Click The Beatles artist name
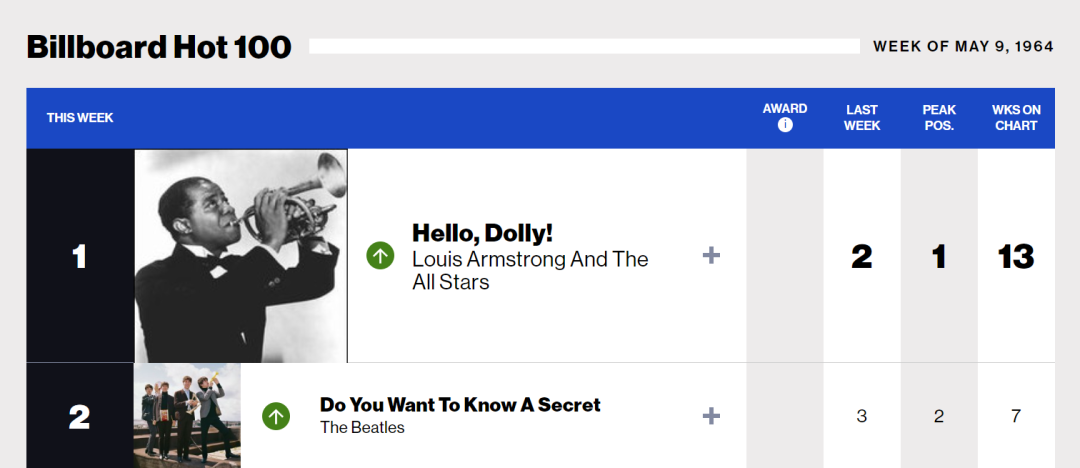 click(x=362, y=428)
